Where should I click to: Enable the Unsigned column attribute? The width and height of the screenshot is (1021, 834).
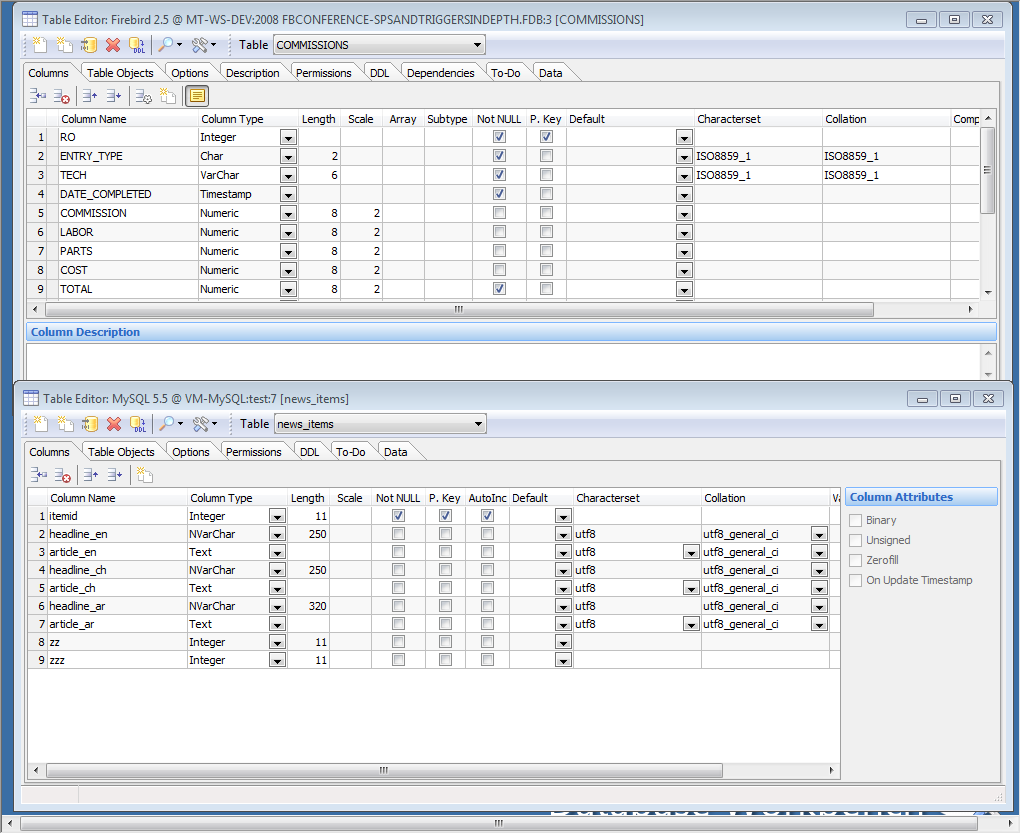[855, 540]
